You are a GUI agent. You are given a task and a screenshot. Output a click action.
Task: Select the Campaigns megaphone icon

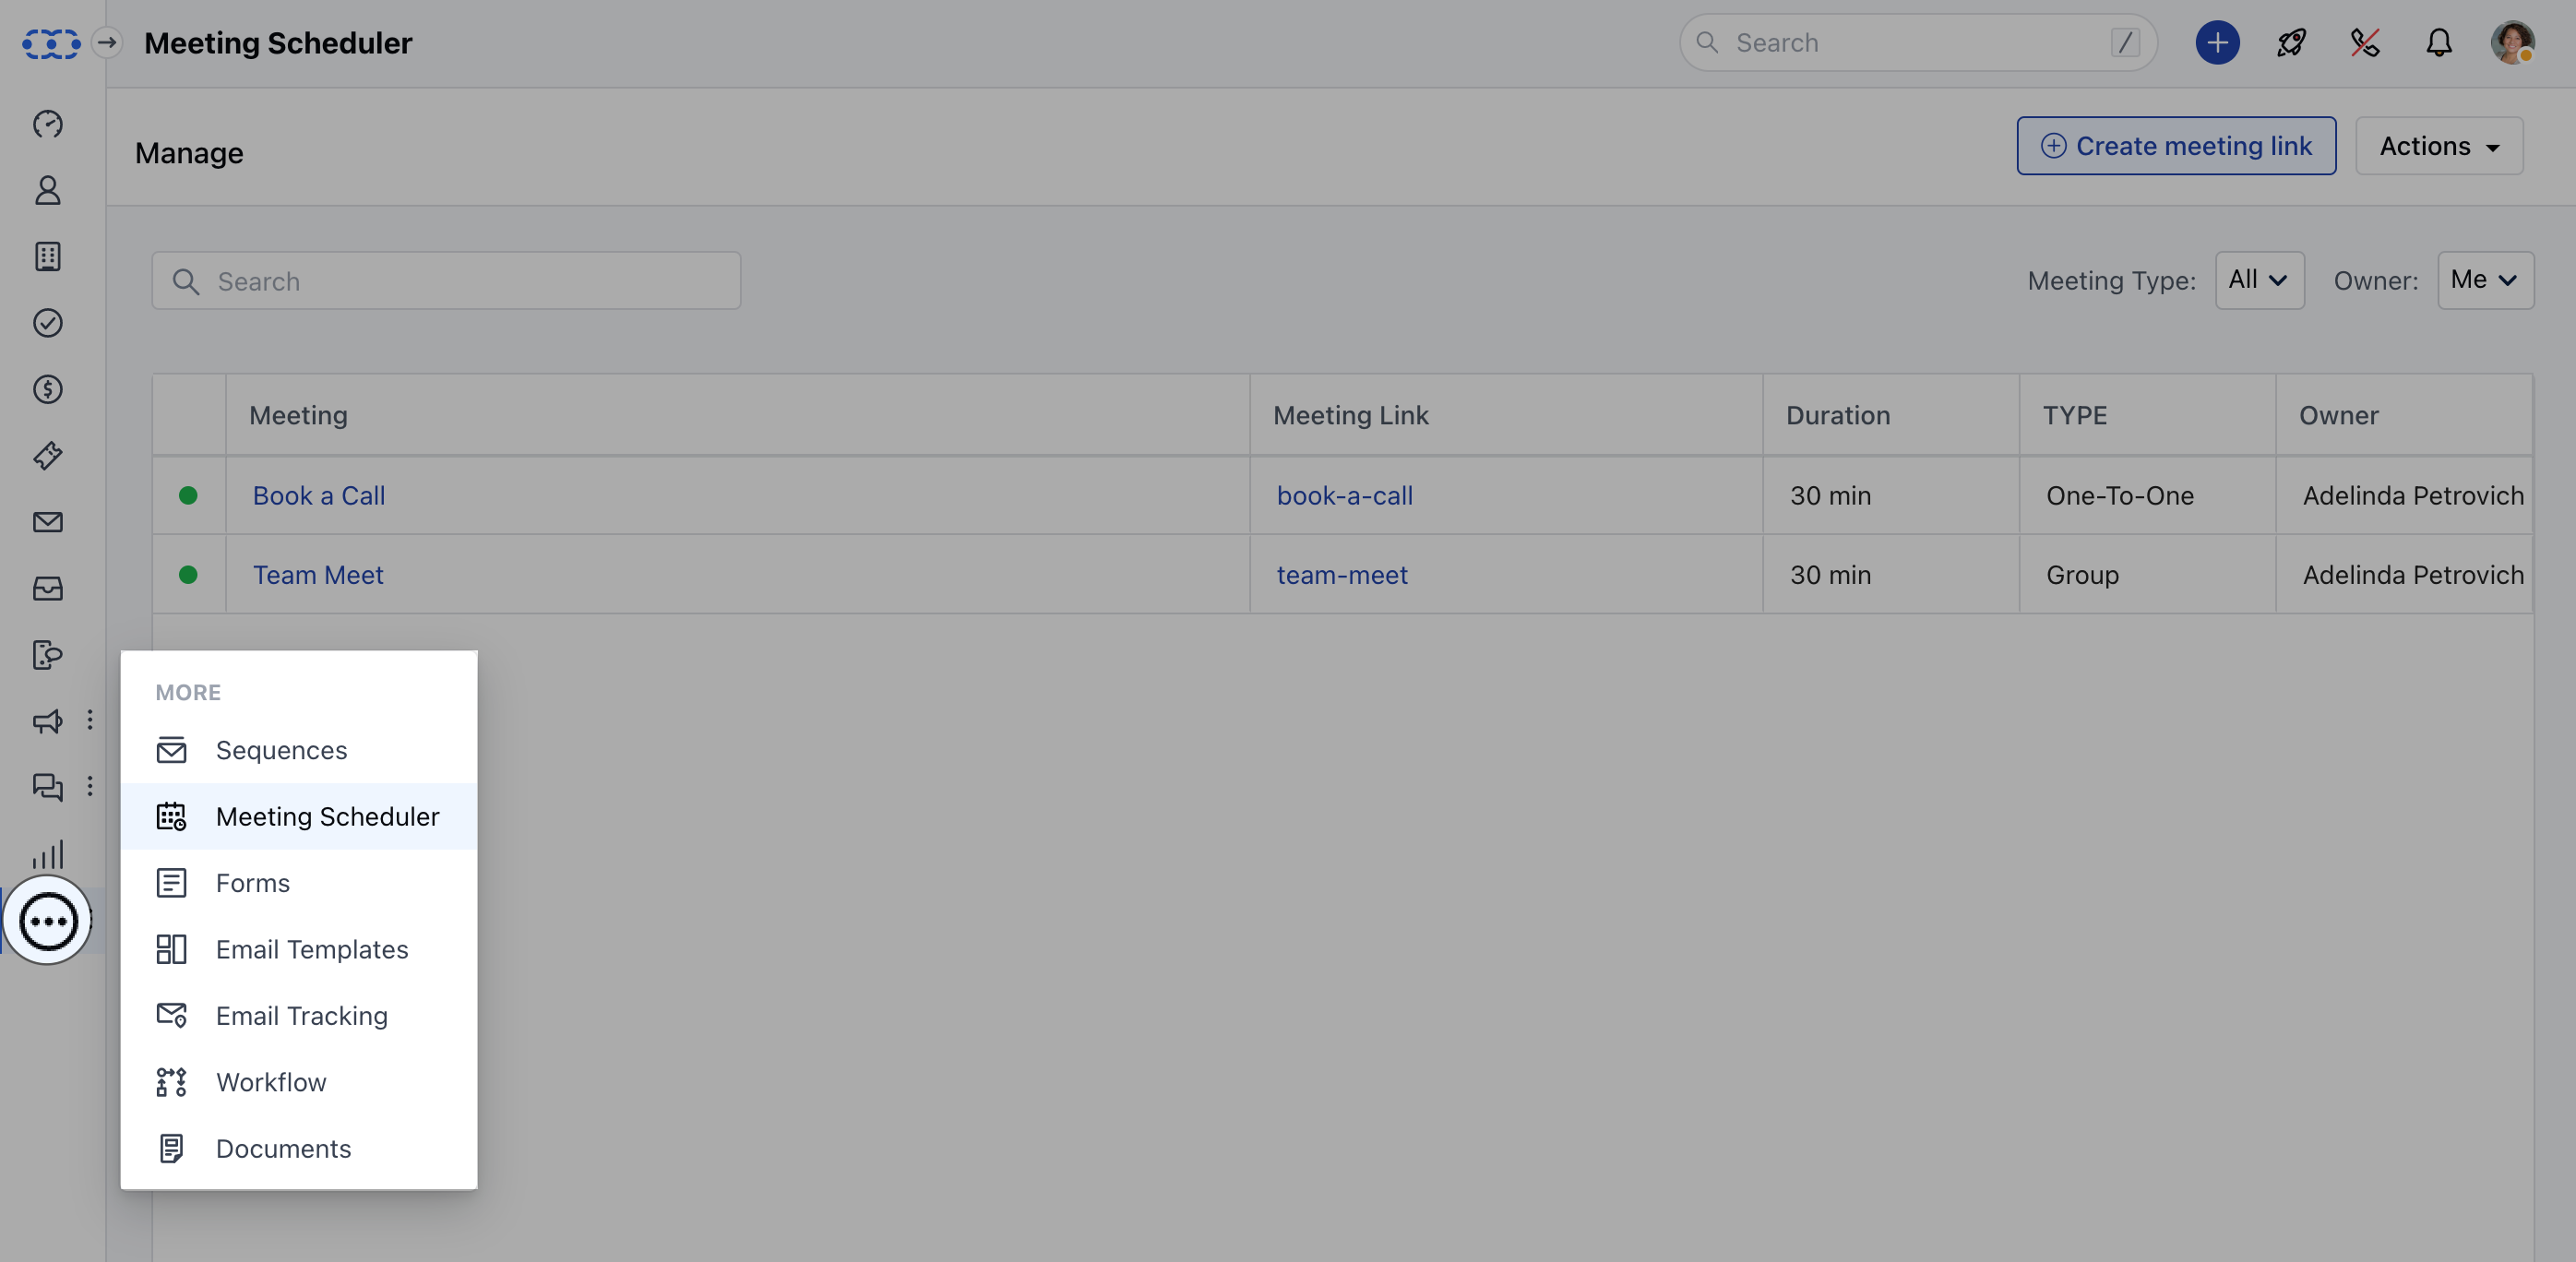point(47,722)
